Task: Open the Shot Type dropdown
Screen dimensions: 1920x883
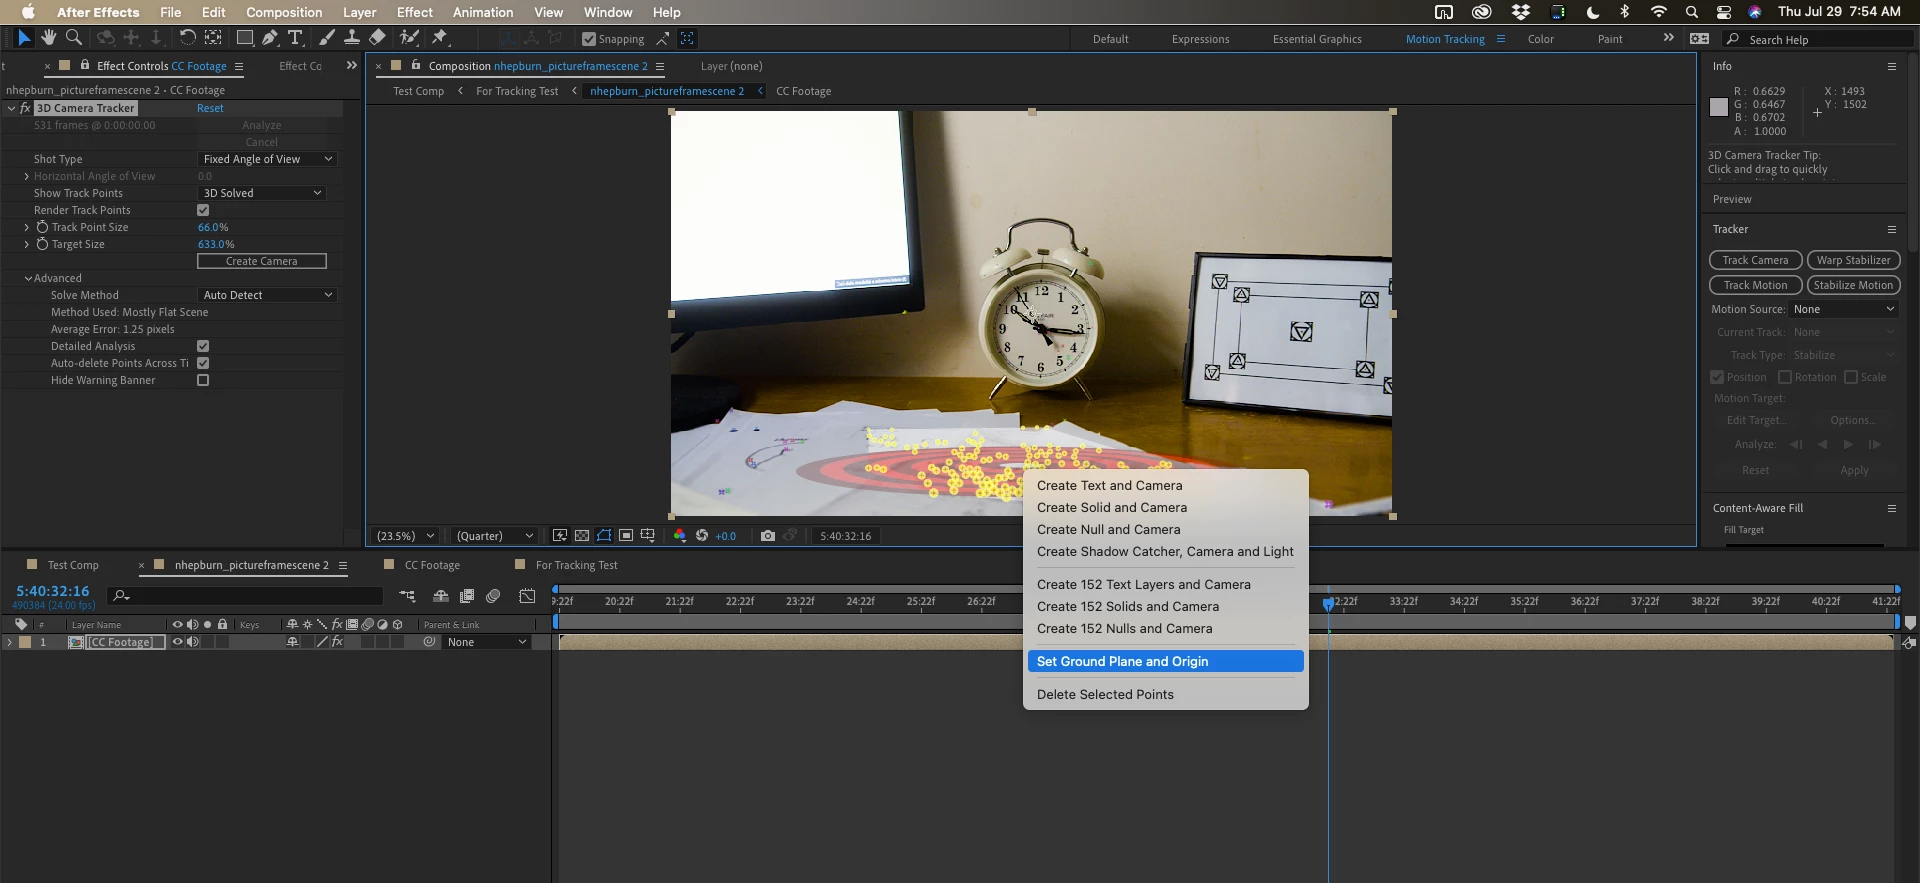Action: 267,159
